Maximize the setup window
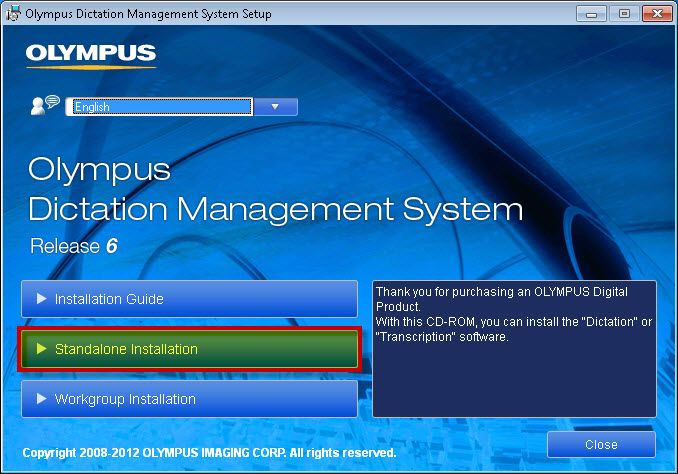 coord(624,14)
